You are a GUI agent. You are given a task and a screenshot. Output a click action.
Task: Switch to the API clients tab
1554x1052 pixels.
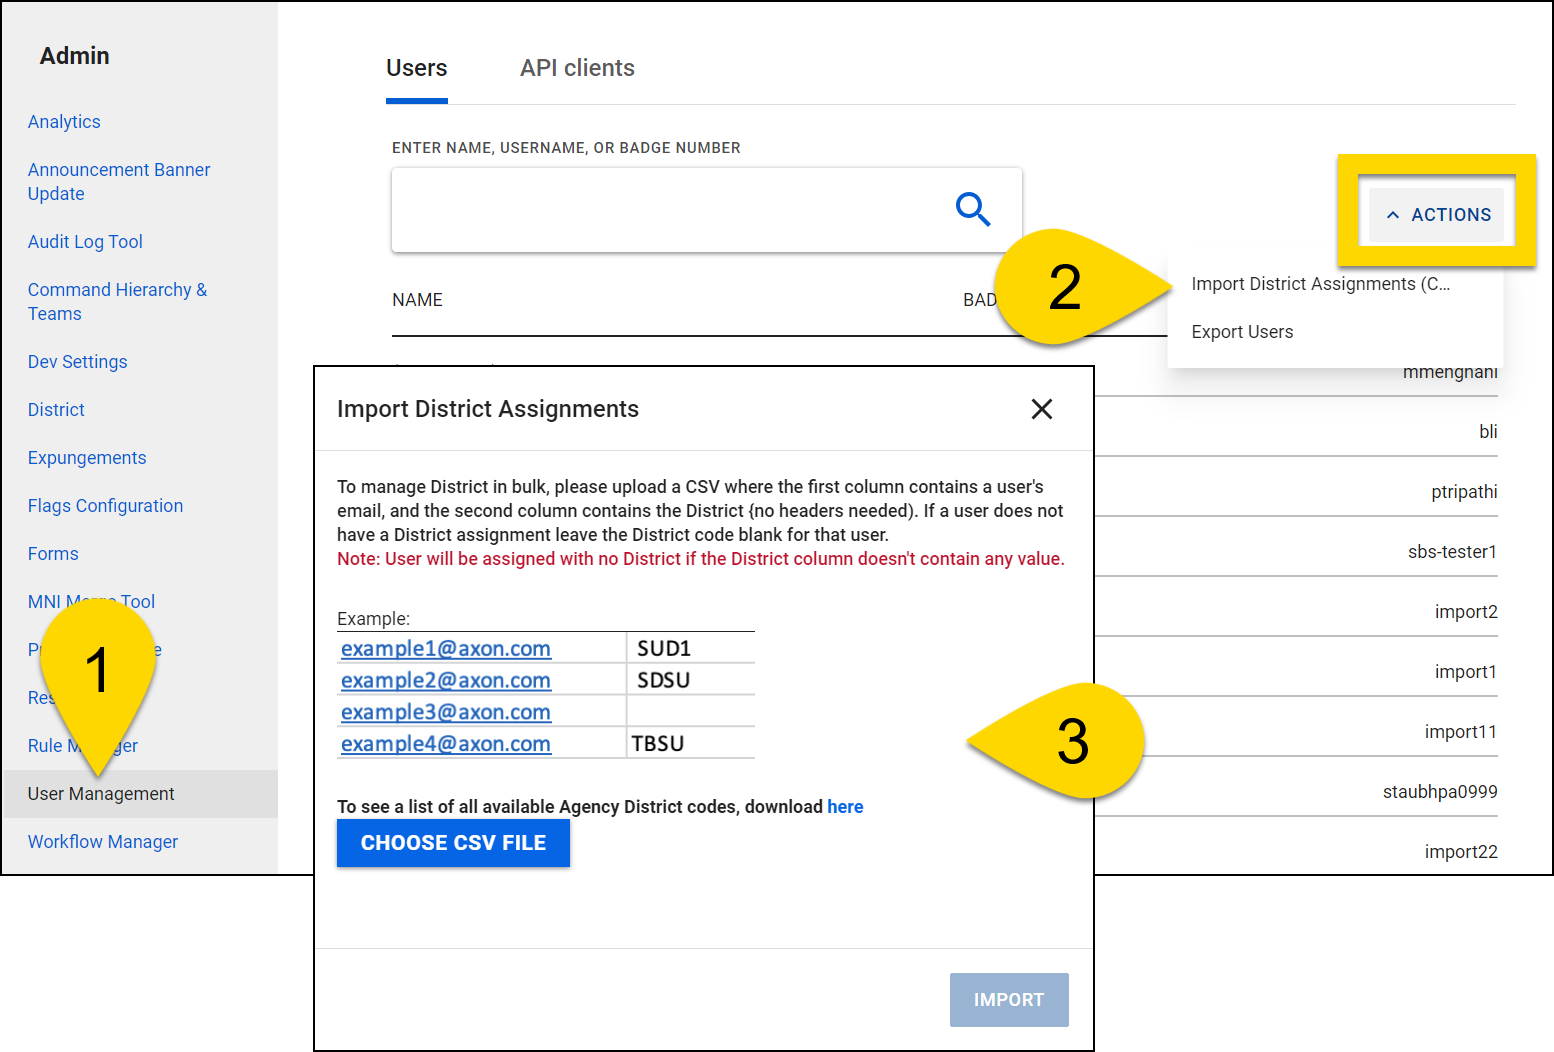(x=577, y=67)
